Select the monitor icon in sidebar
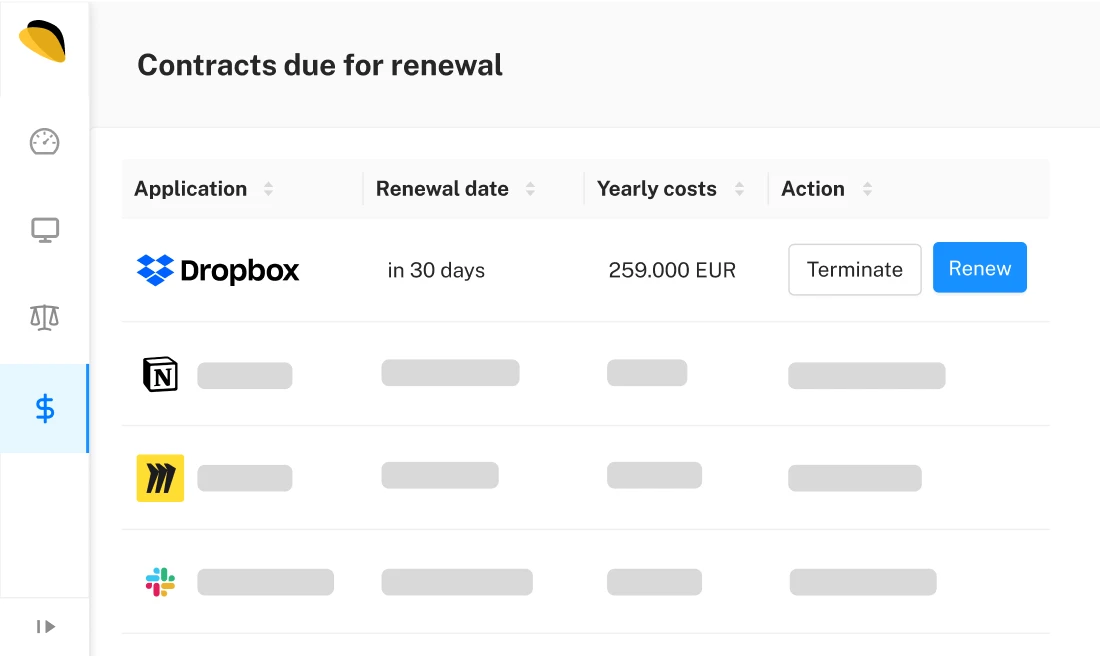Image resolution: width=1100 pixels, height=656 pixels. click(45, 230)
